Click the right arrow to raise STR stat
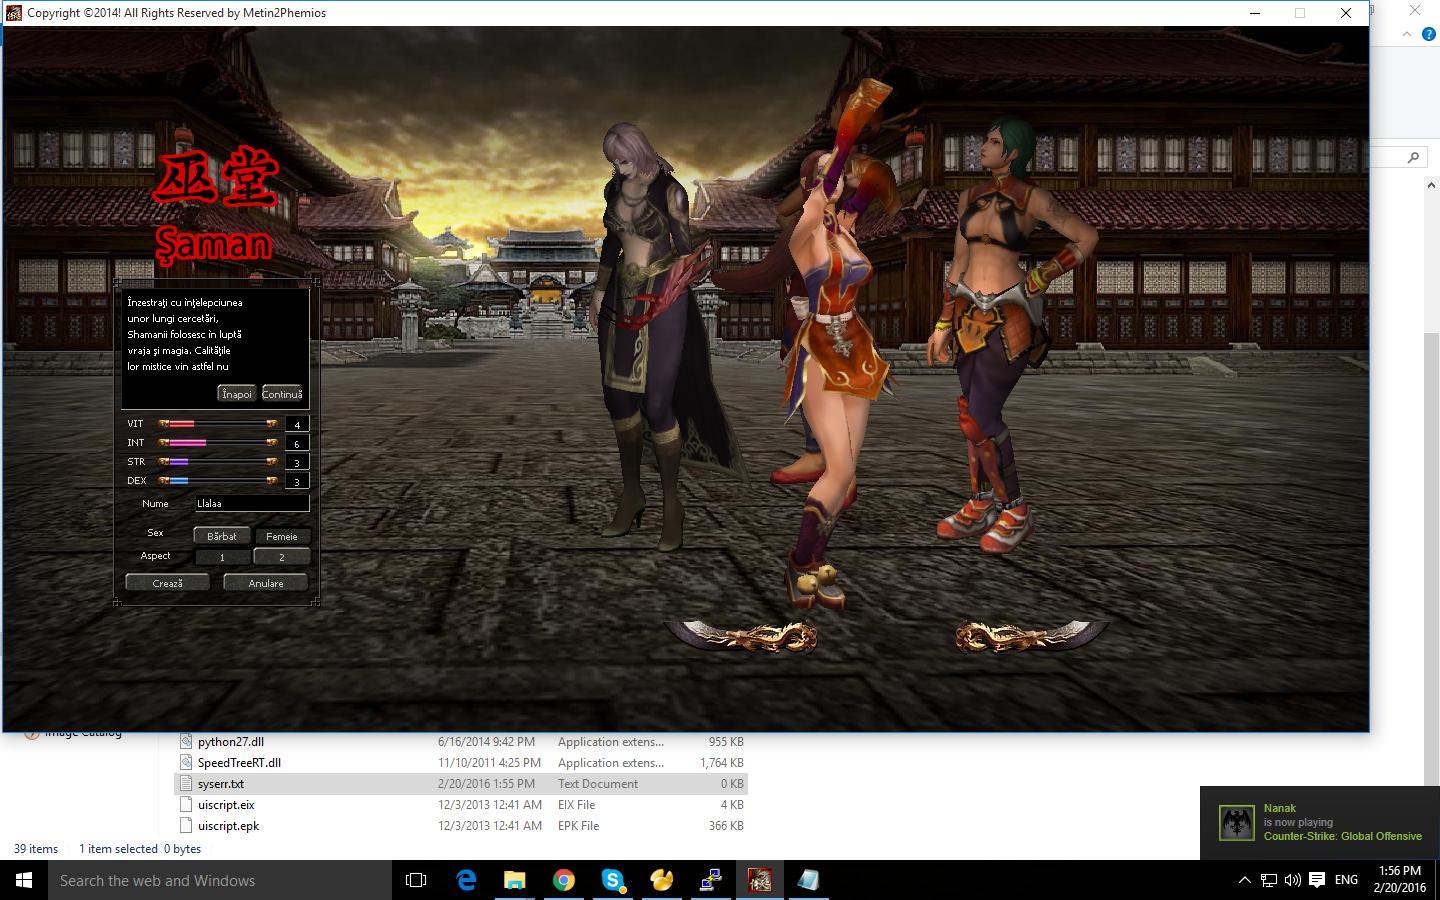1440x900 pixels. pos(272,462)
